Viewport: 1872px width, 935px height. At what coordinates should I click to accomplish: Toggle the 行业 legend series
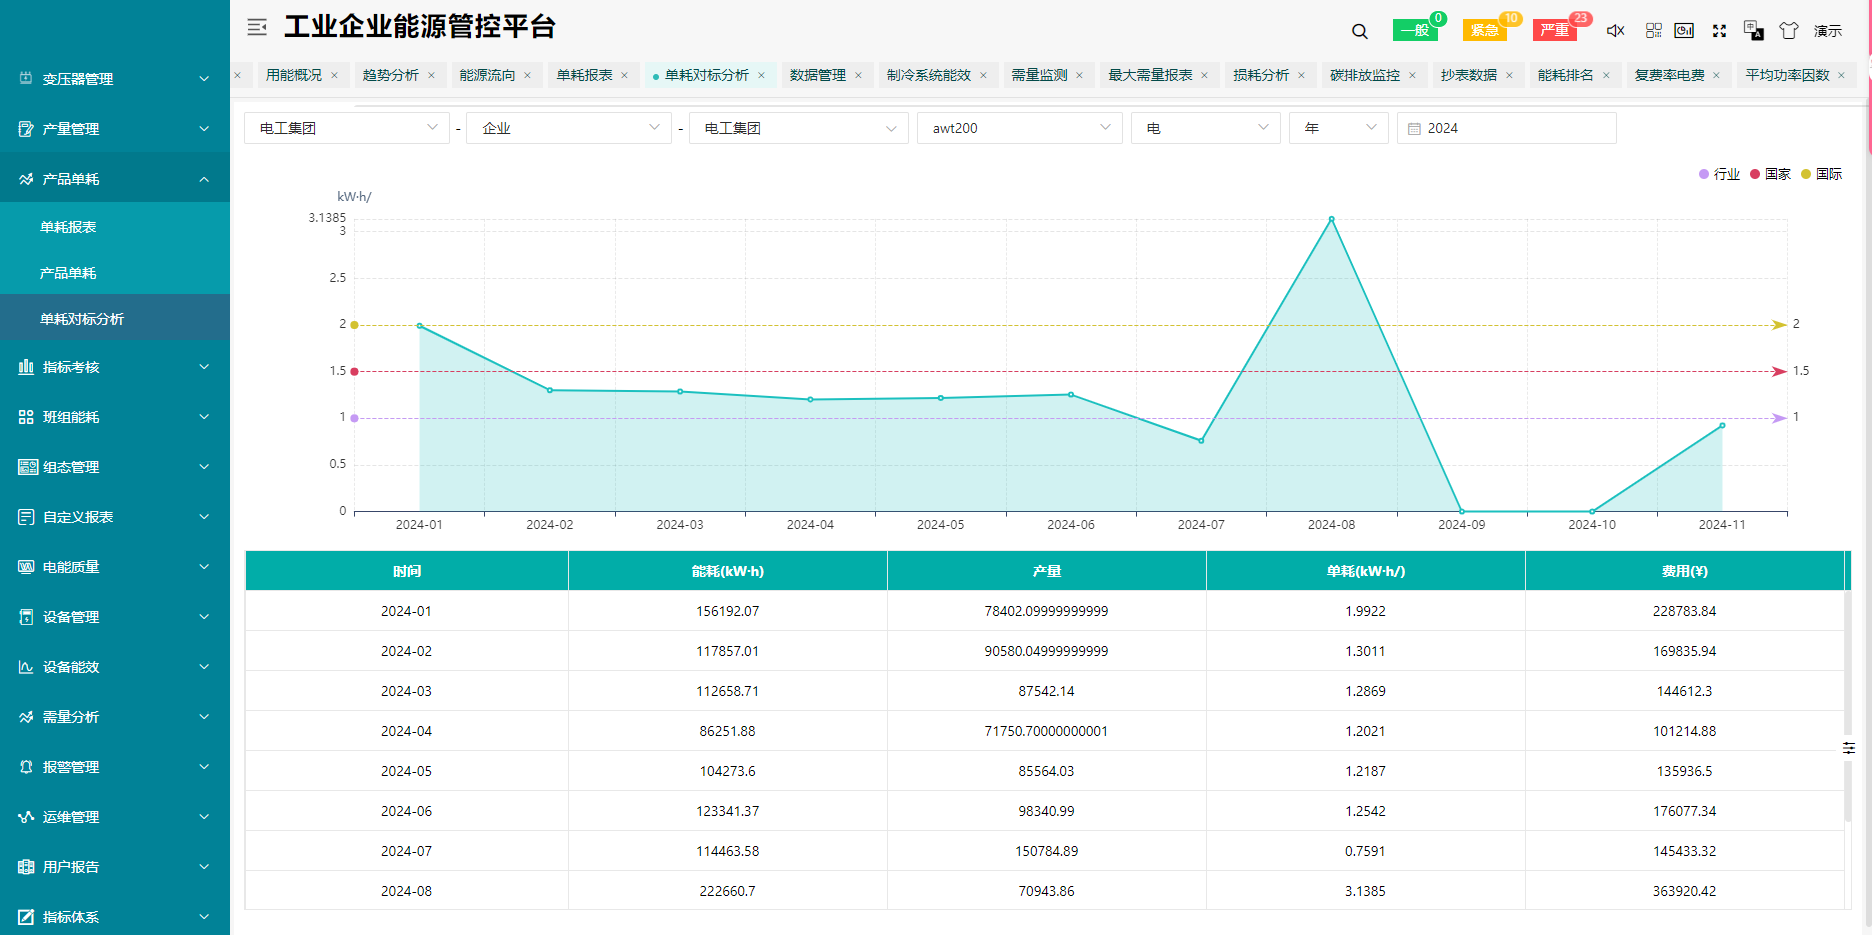1719,174
